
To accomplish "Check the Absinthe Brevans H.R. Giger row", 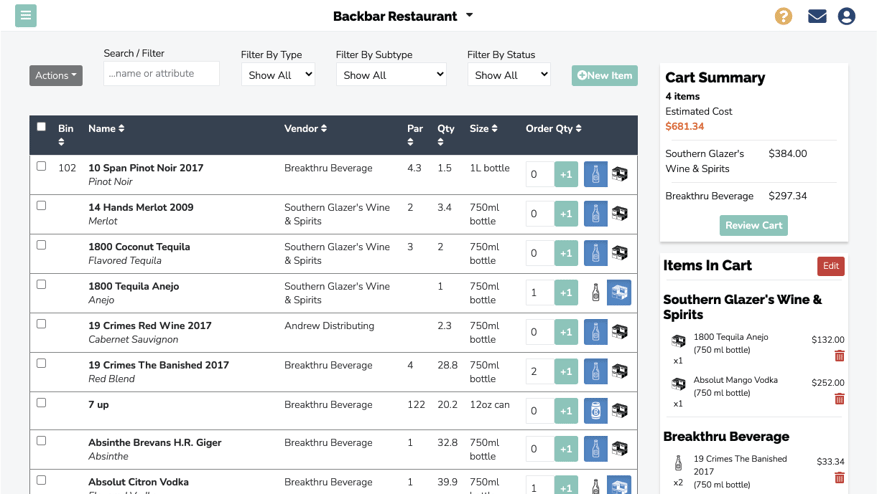I will [41, 441].
